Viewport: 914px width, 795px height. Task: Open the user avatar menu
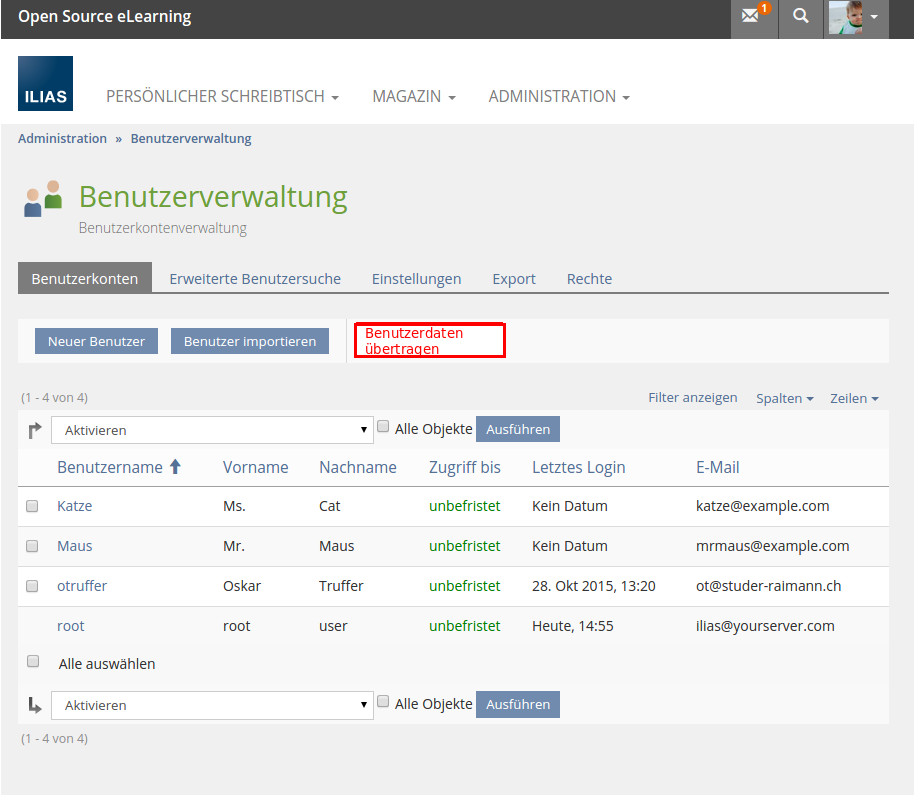point(856,18)
